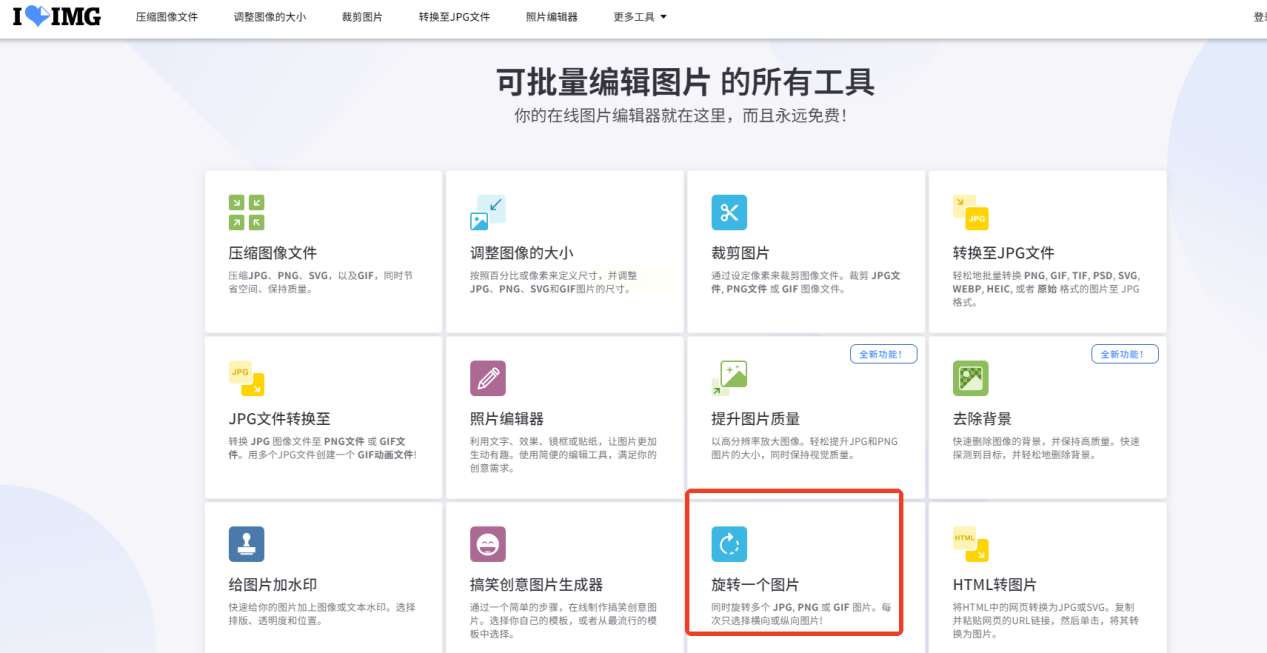The height and width of the screenshot is (653, 1267).
Task: Open 照片编辑器 from the top navigation
Action: click(551, 17)
